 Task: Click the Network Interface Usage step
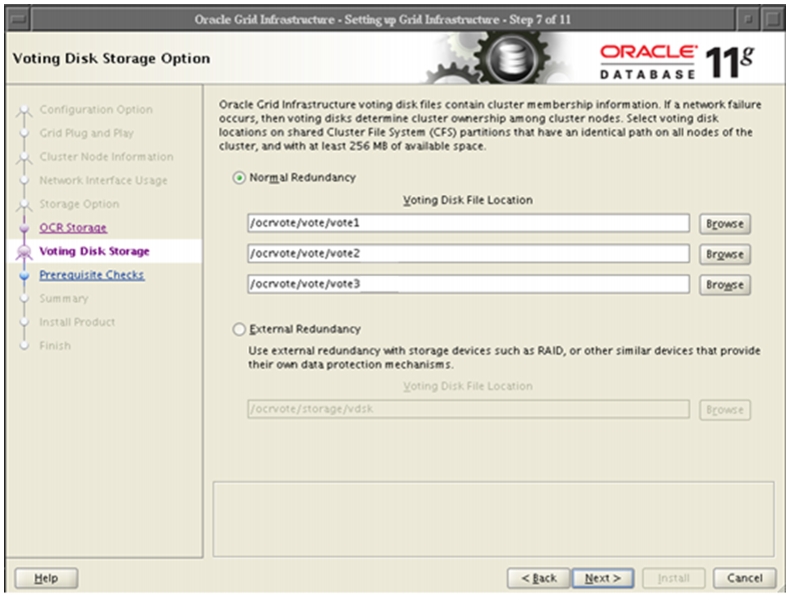pos(104,180)
